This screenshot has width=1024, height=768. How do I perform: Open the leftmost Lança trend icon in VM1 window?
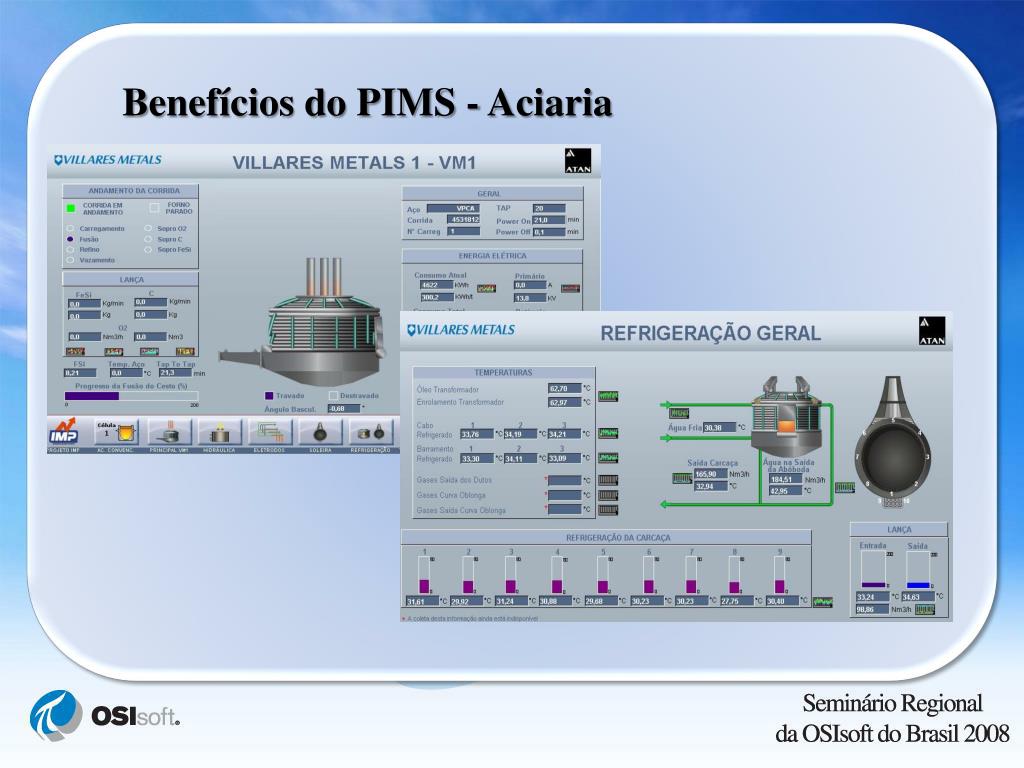click(x=76, y=351)
